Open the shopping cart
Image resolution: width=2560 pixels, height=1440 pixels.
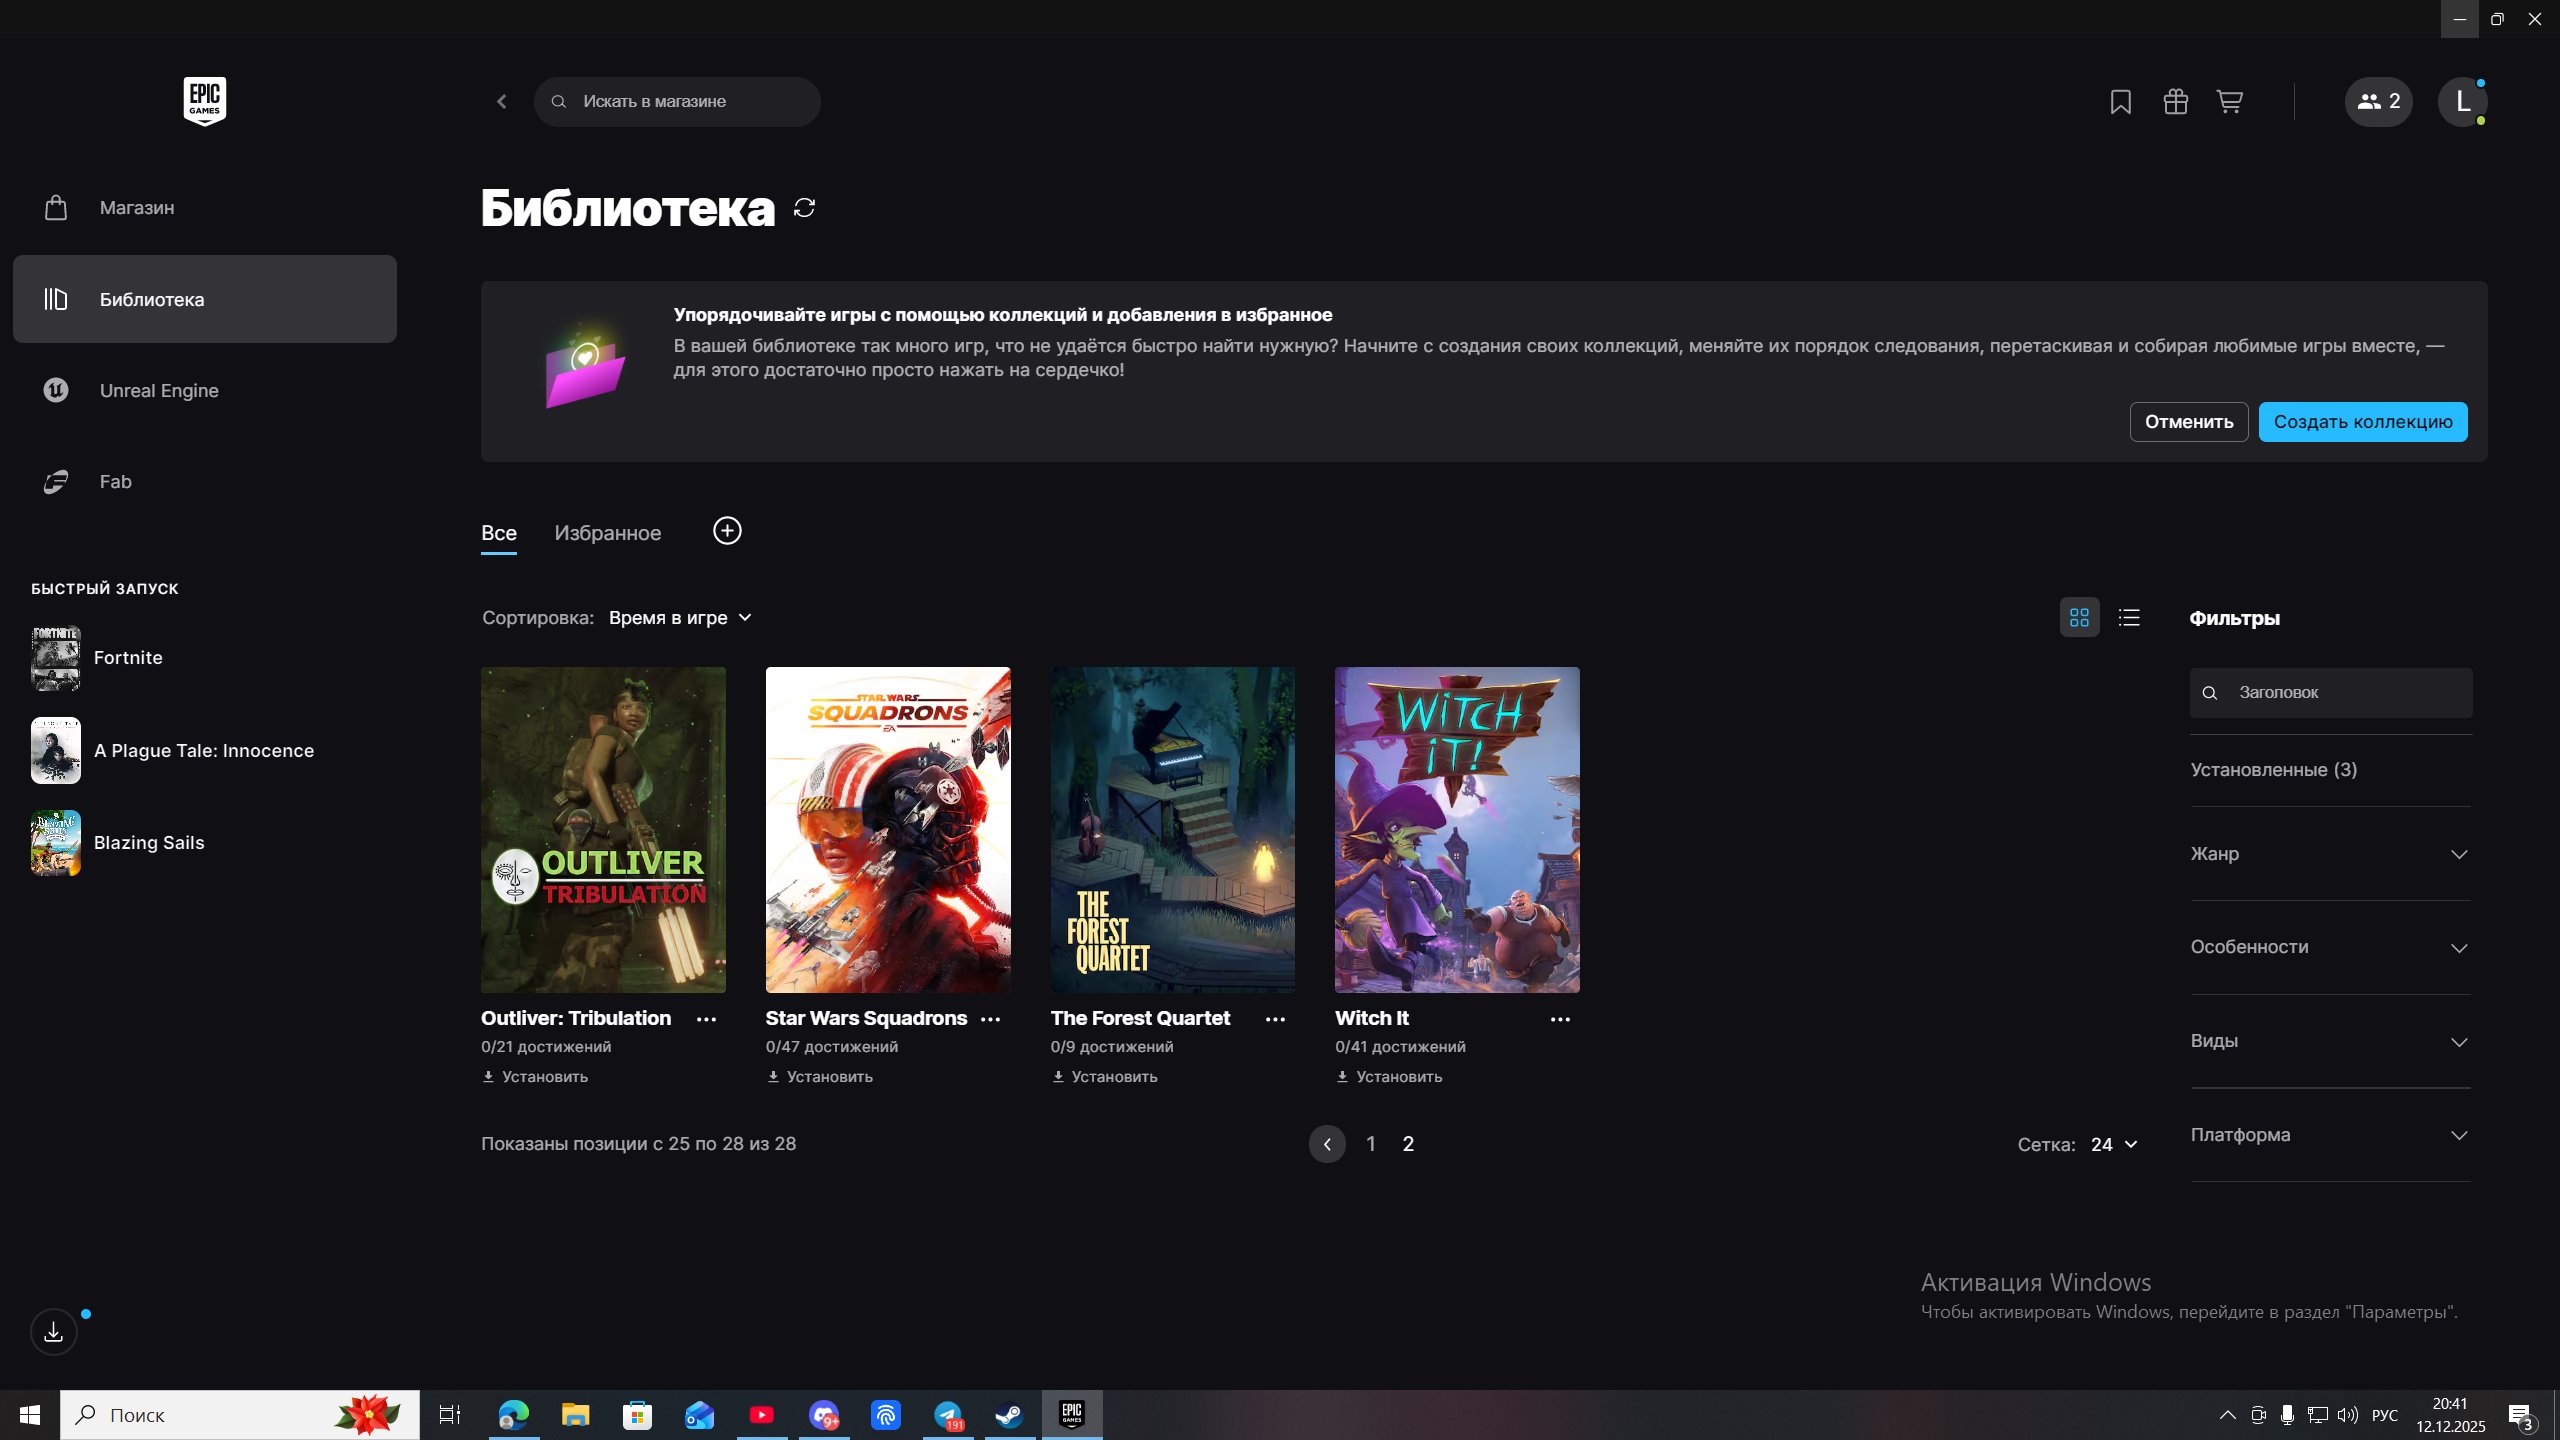tap(2229, 101)
